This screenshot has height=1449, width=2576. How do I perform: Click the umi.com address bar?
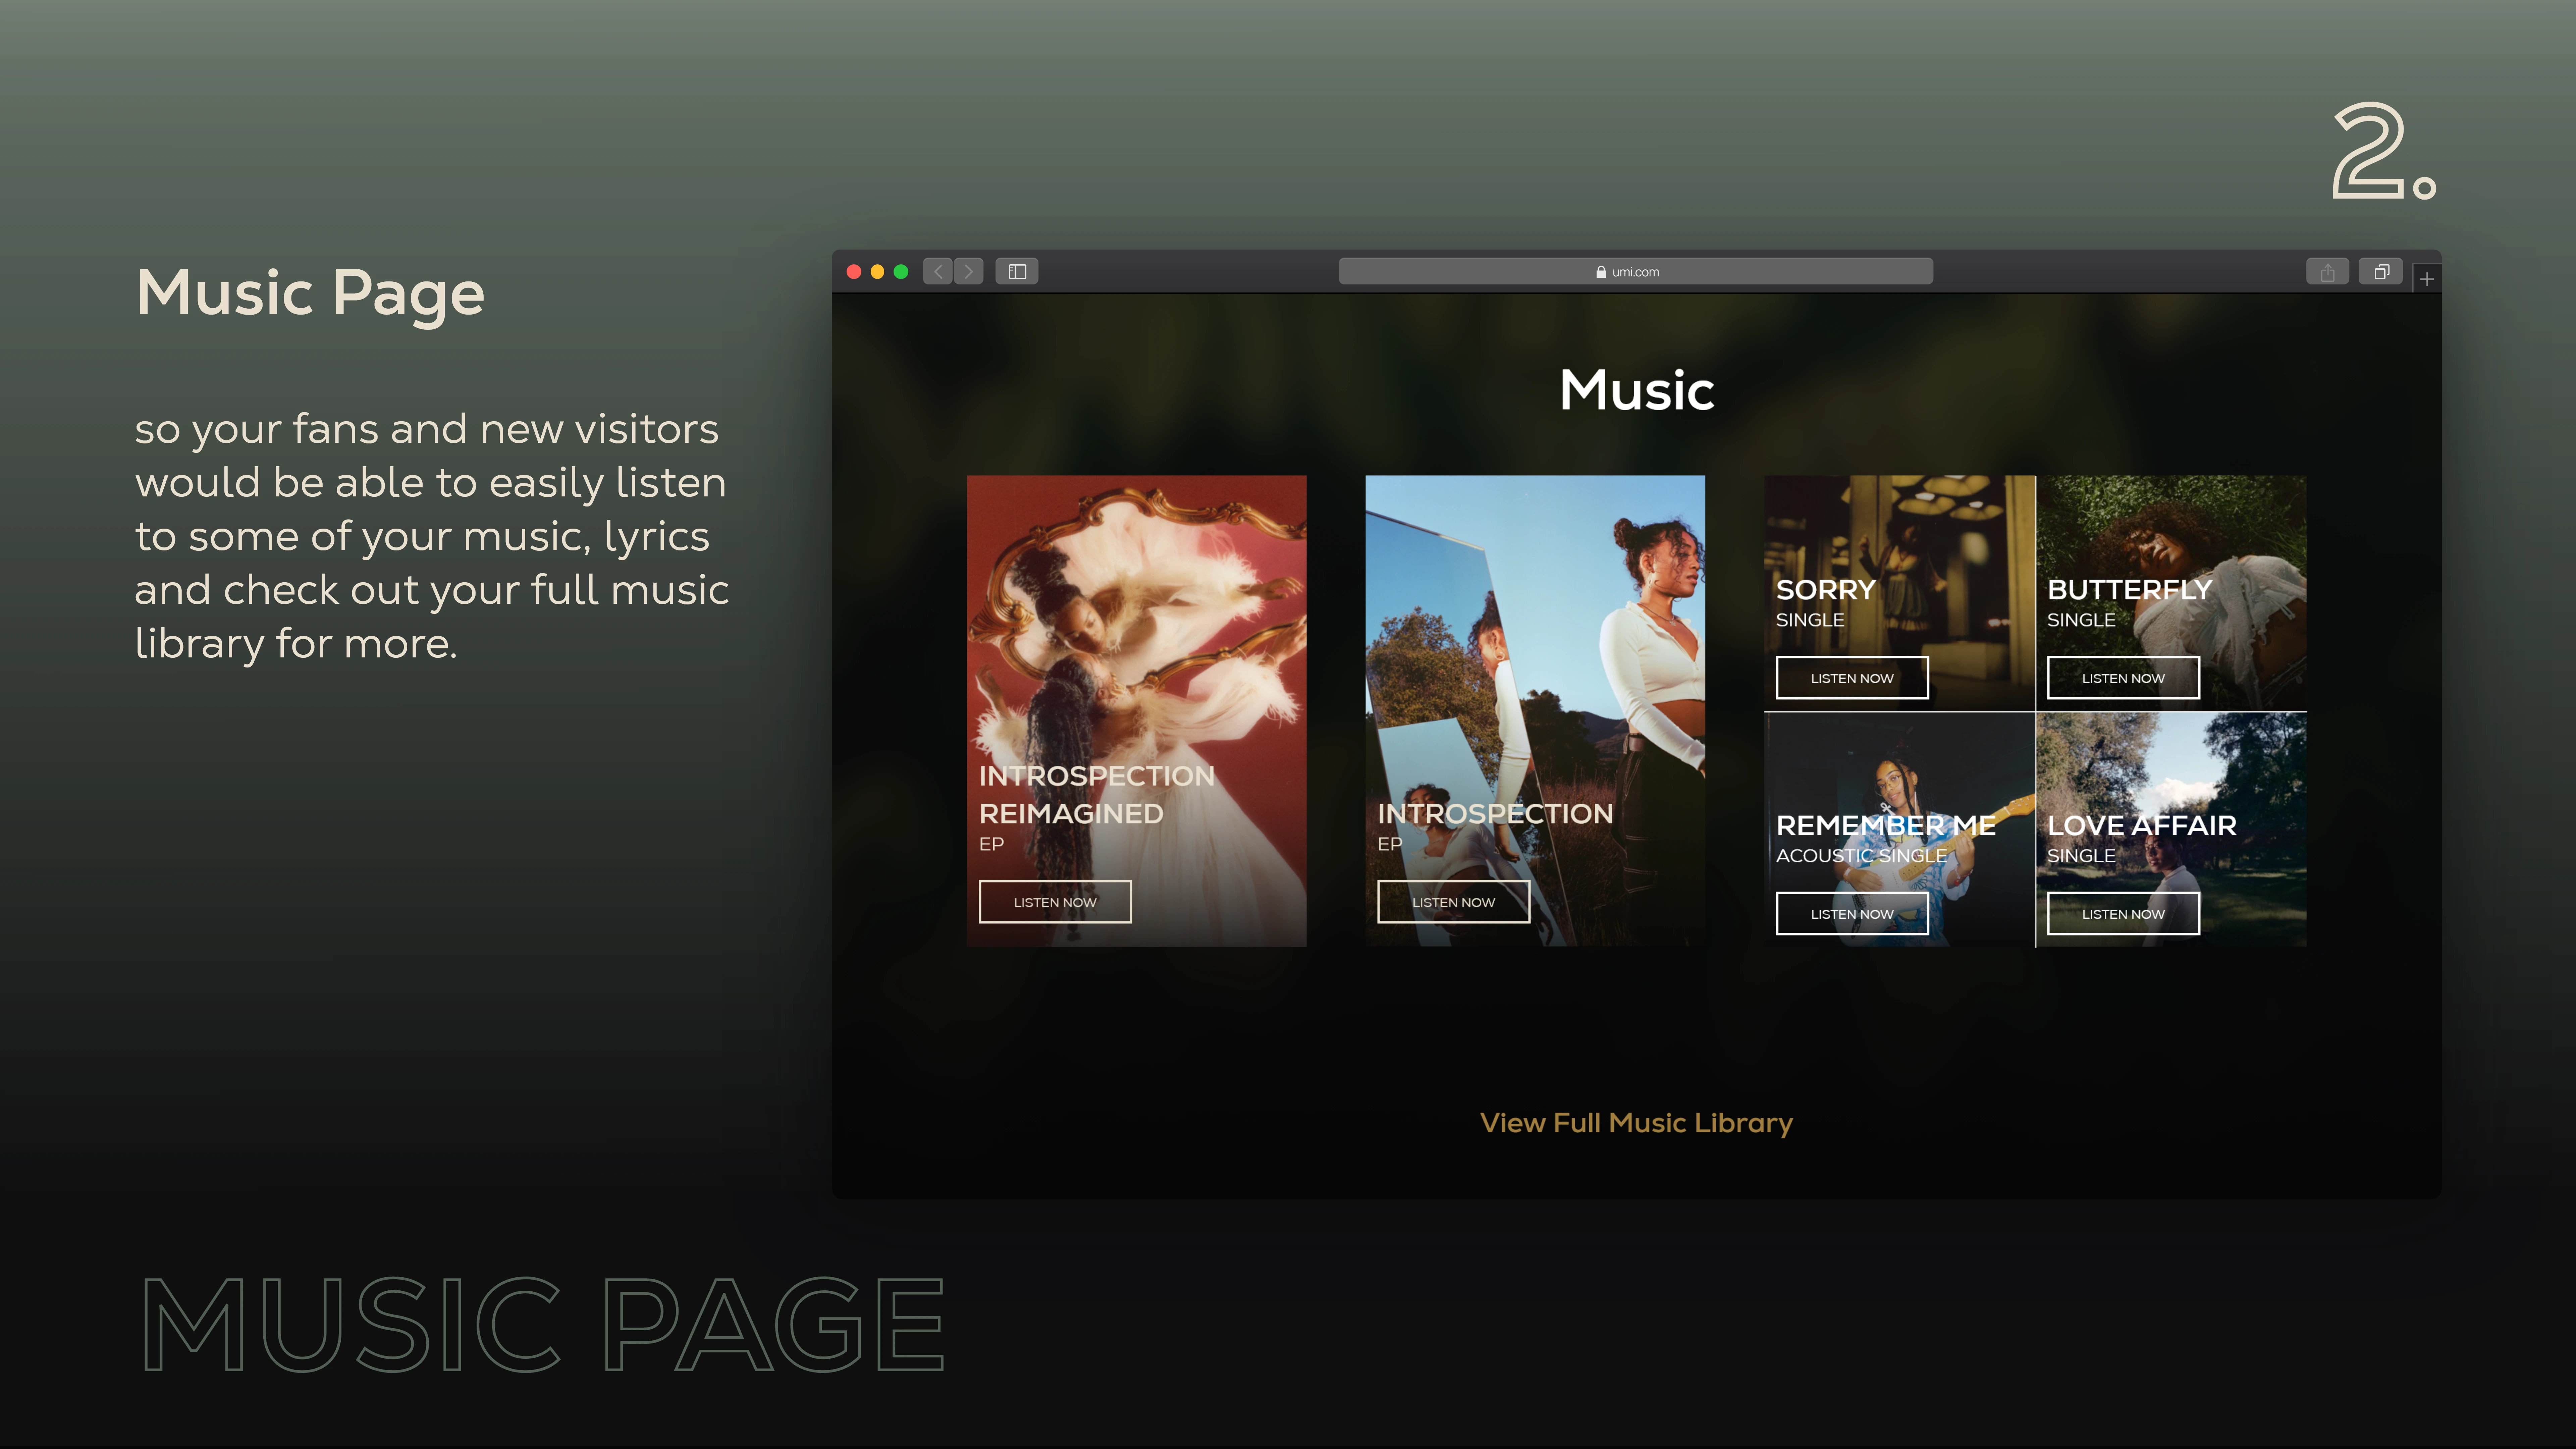tap(1635, 271)
